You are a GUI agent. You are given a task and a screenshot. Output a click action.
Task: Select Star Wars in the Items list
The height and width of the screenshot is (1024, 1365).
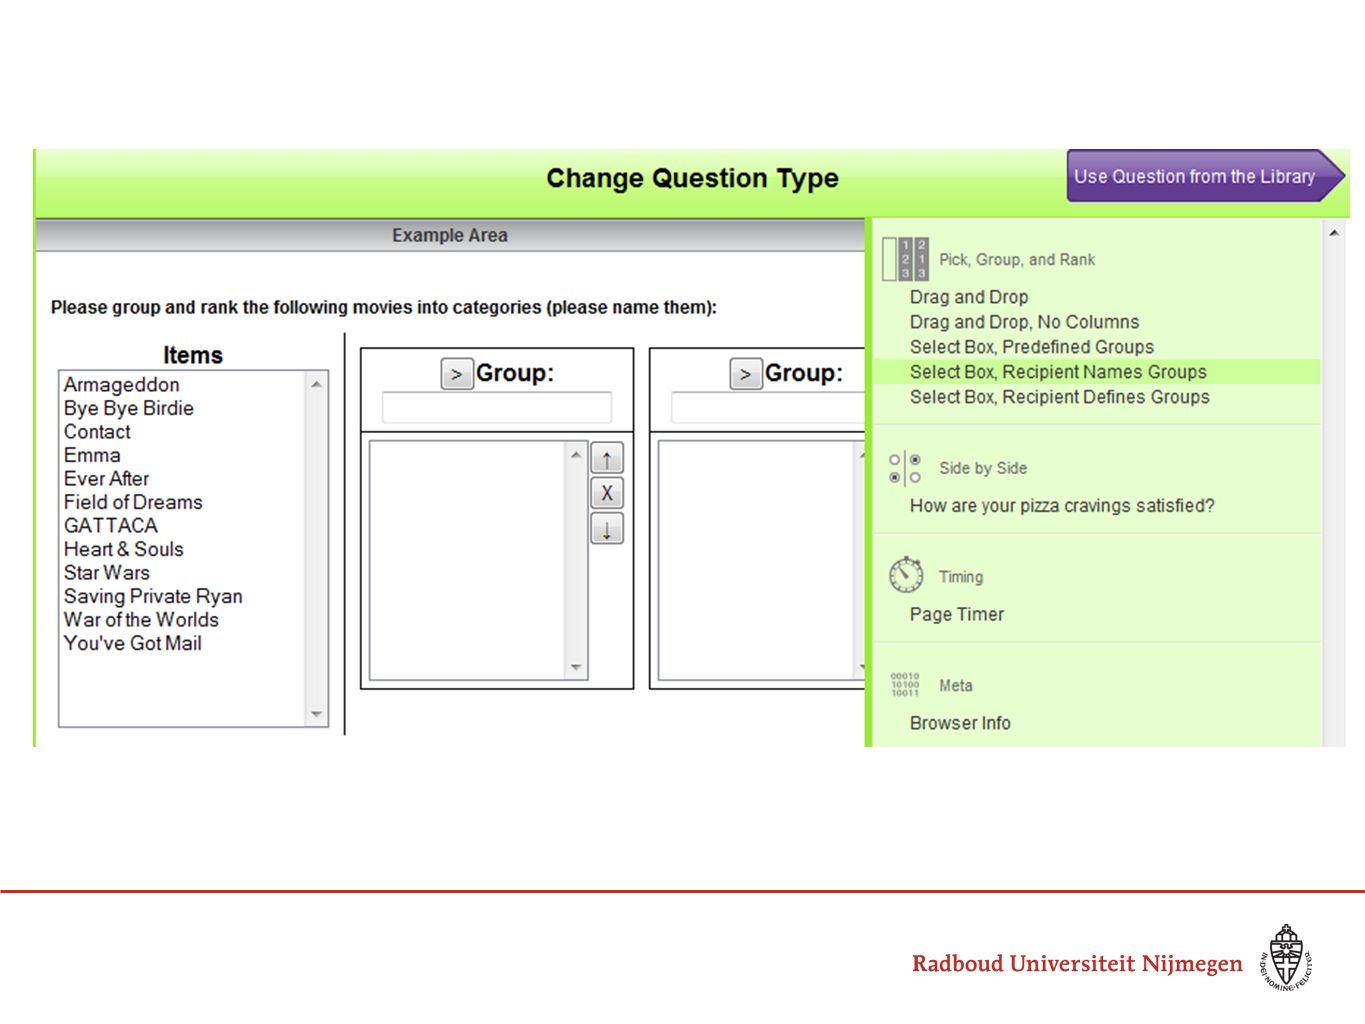tap(107, 573)
